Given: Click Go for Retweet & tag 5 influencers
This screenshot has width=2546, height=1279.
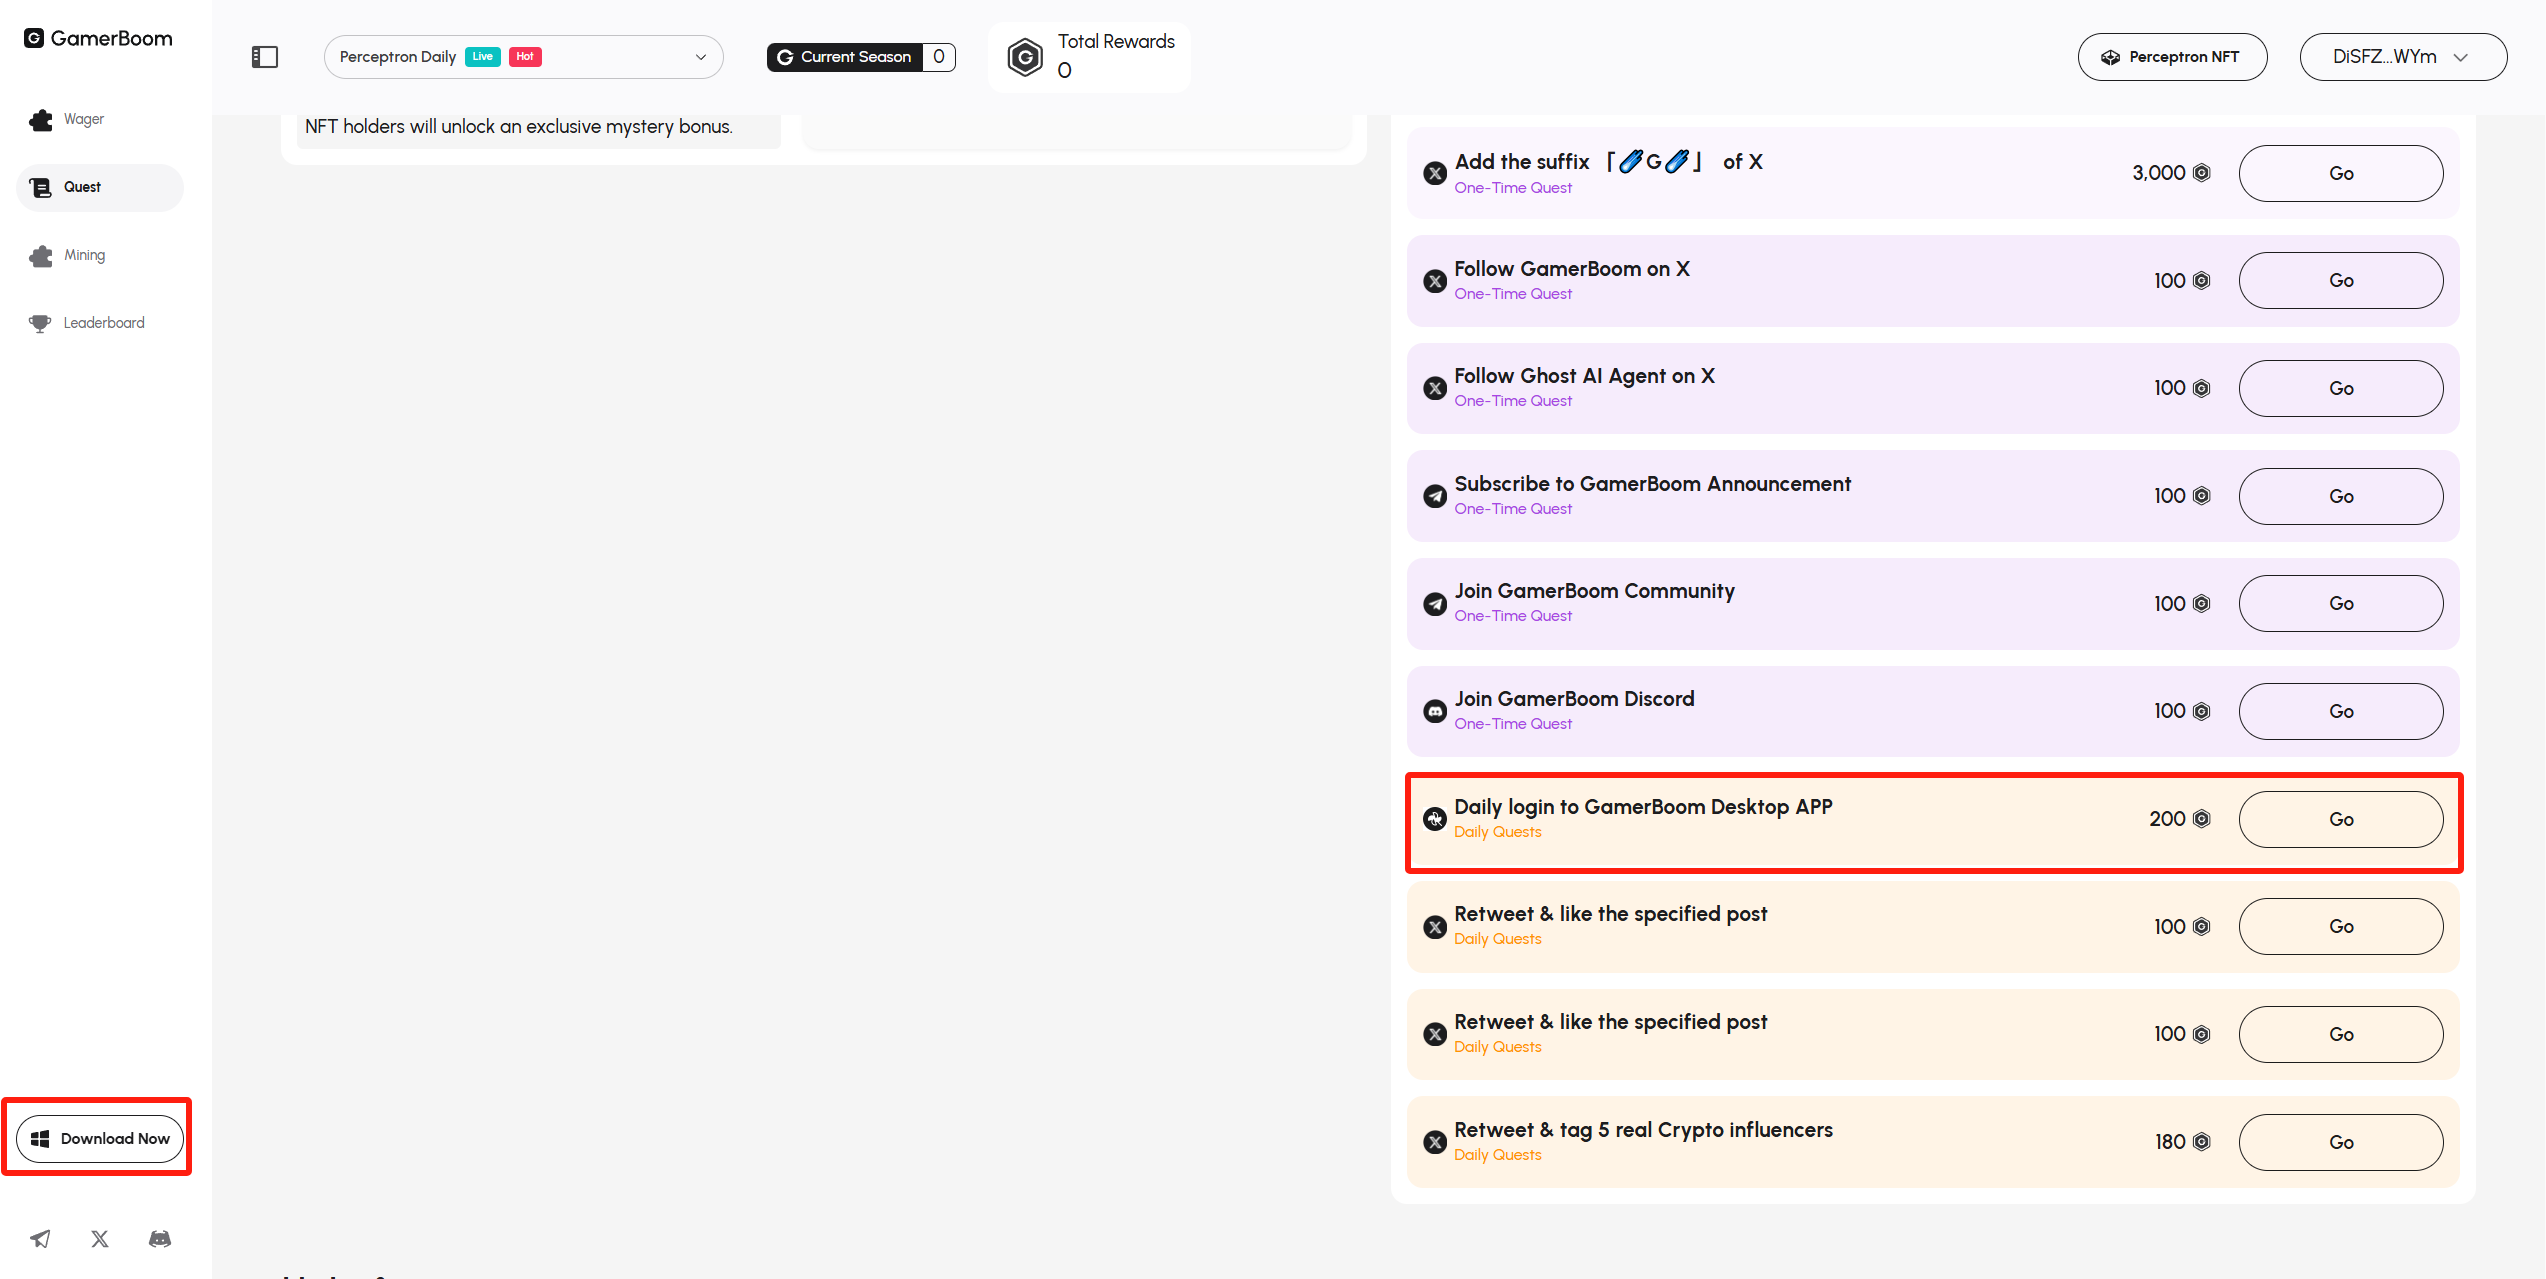Looking at the screenshot, I should [2341, 1142].
